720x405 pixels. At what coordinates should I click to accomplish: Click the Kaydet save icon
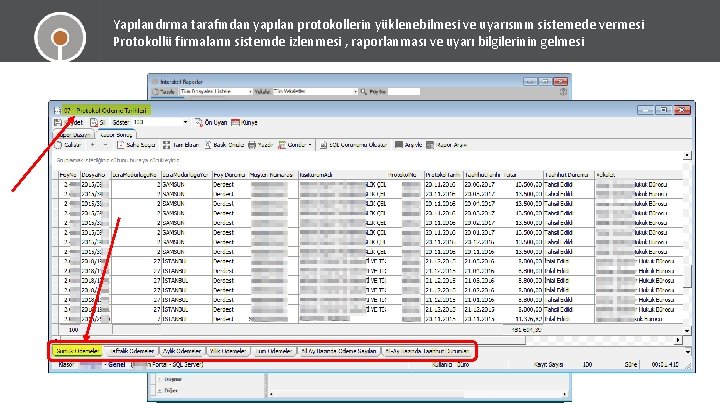click(x=58, y=123)
